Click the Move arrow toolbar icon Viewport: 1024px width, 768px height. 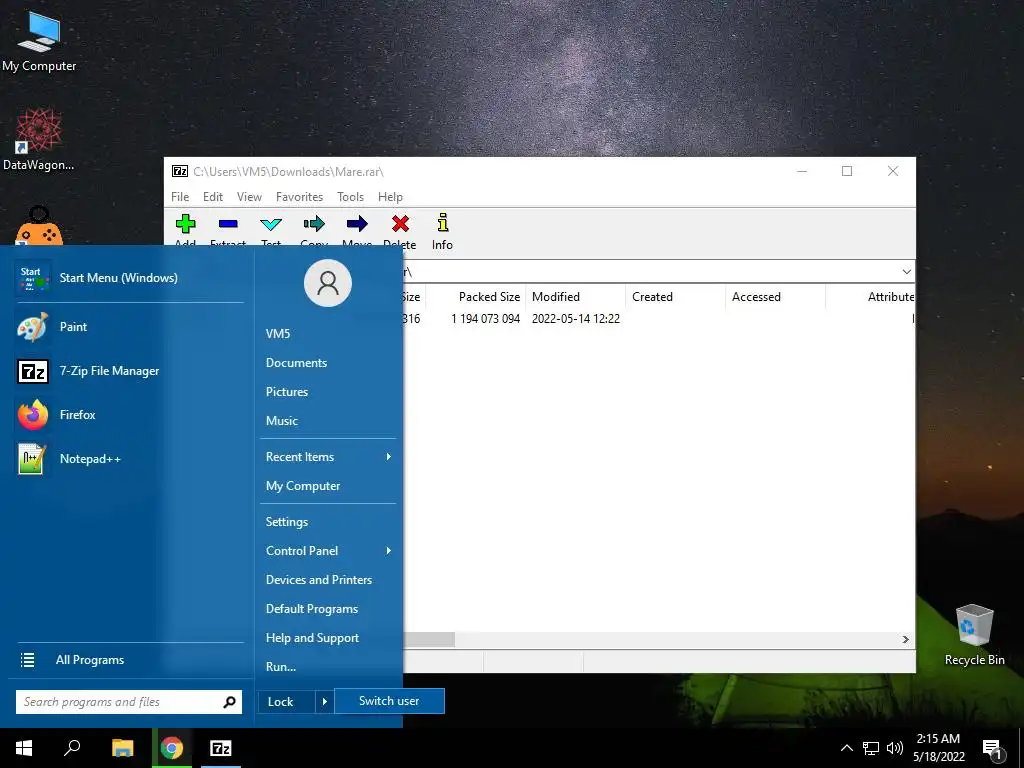tap(357, 224)
